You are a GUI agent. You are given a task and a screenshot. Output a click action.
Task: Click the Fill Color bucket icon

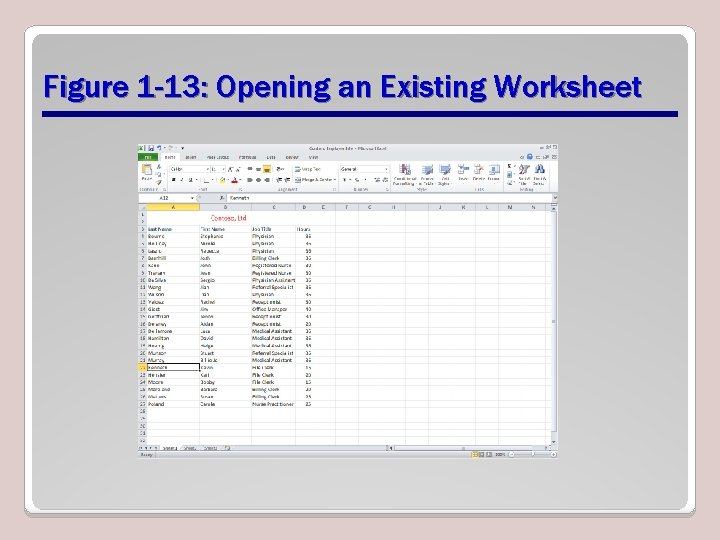222,180
